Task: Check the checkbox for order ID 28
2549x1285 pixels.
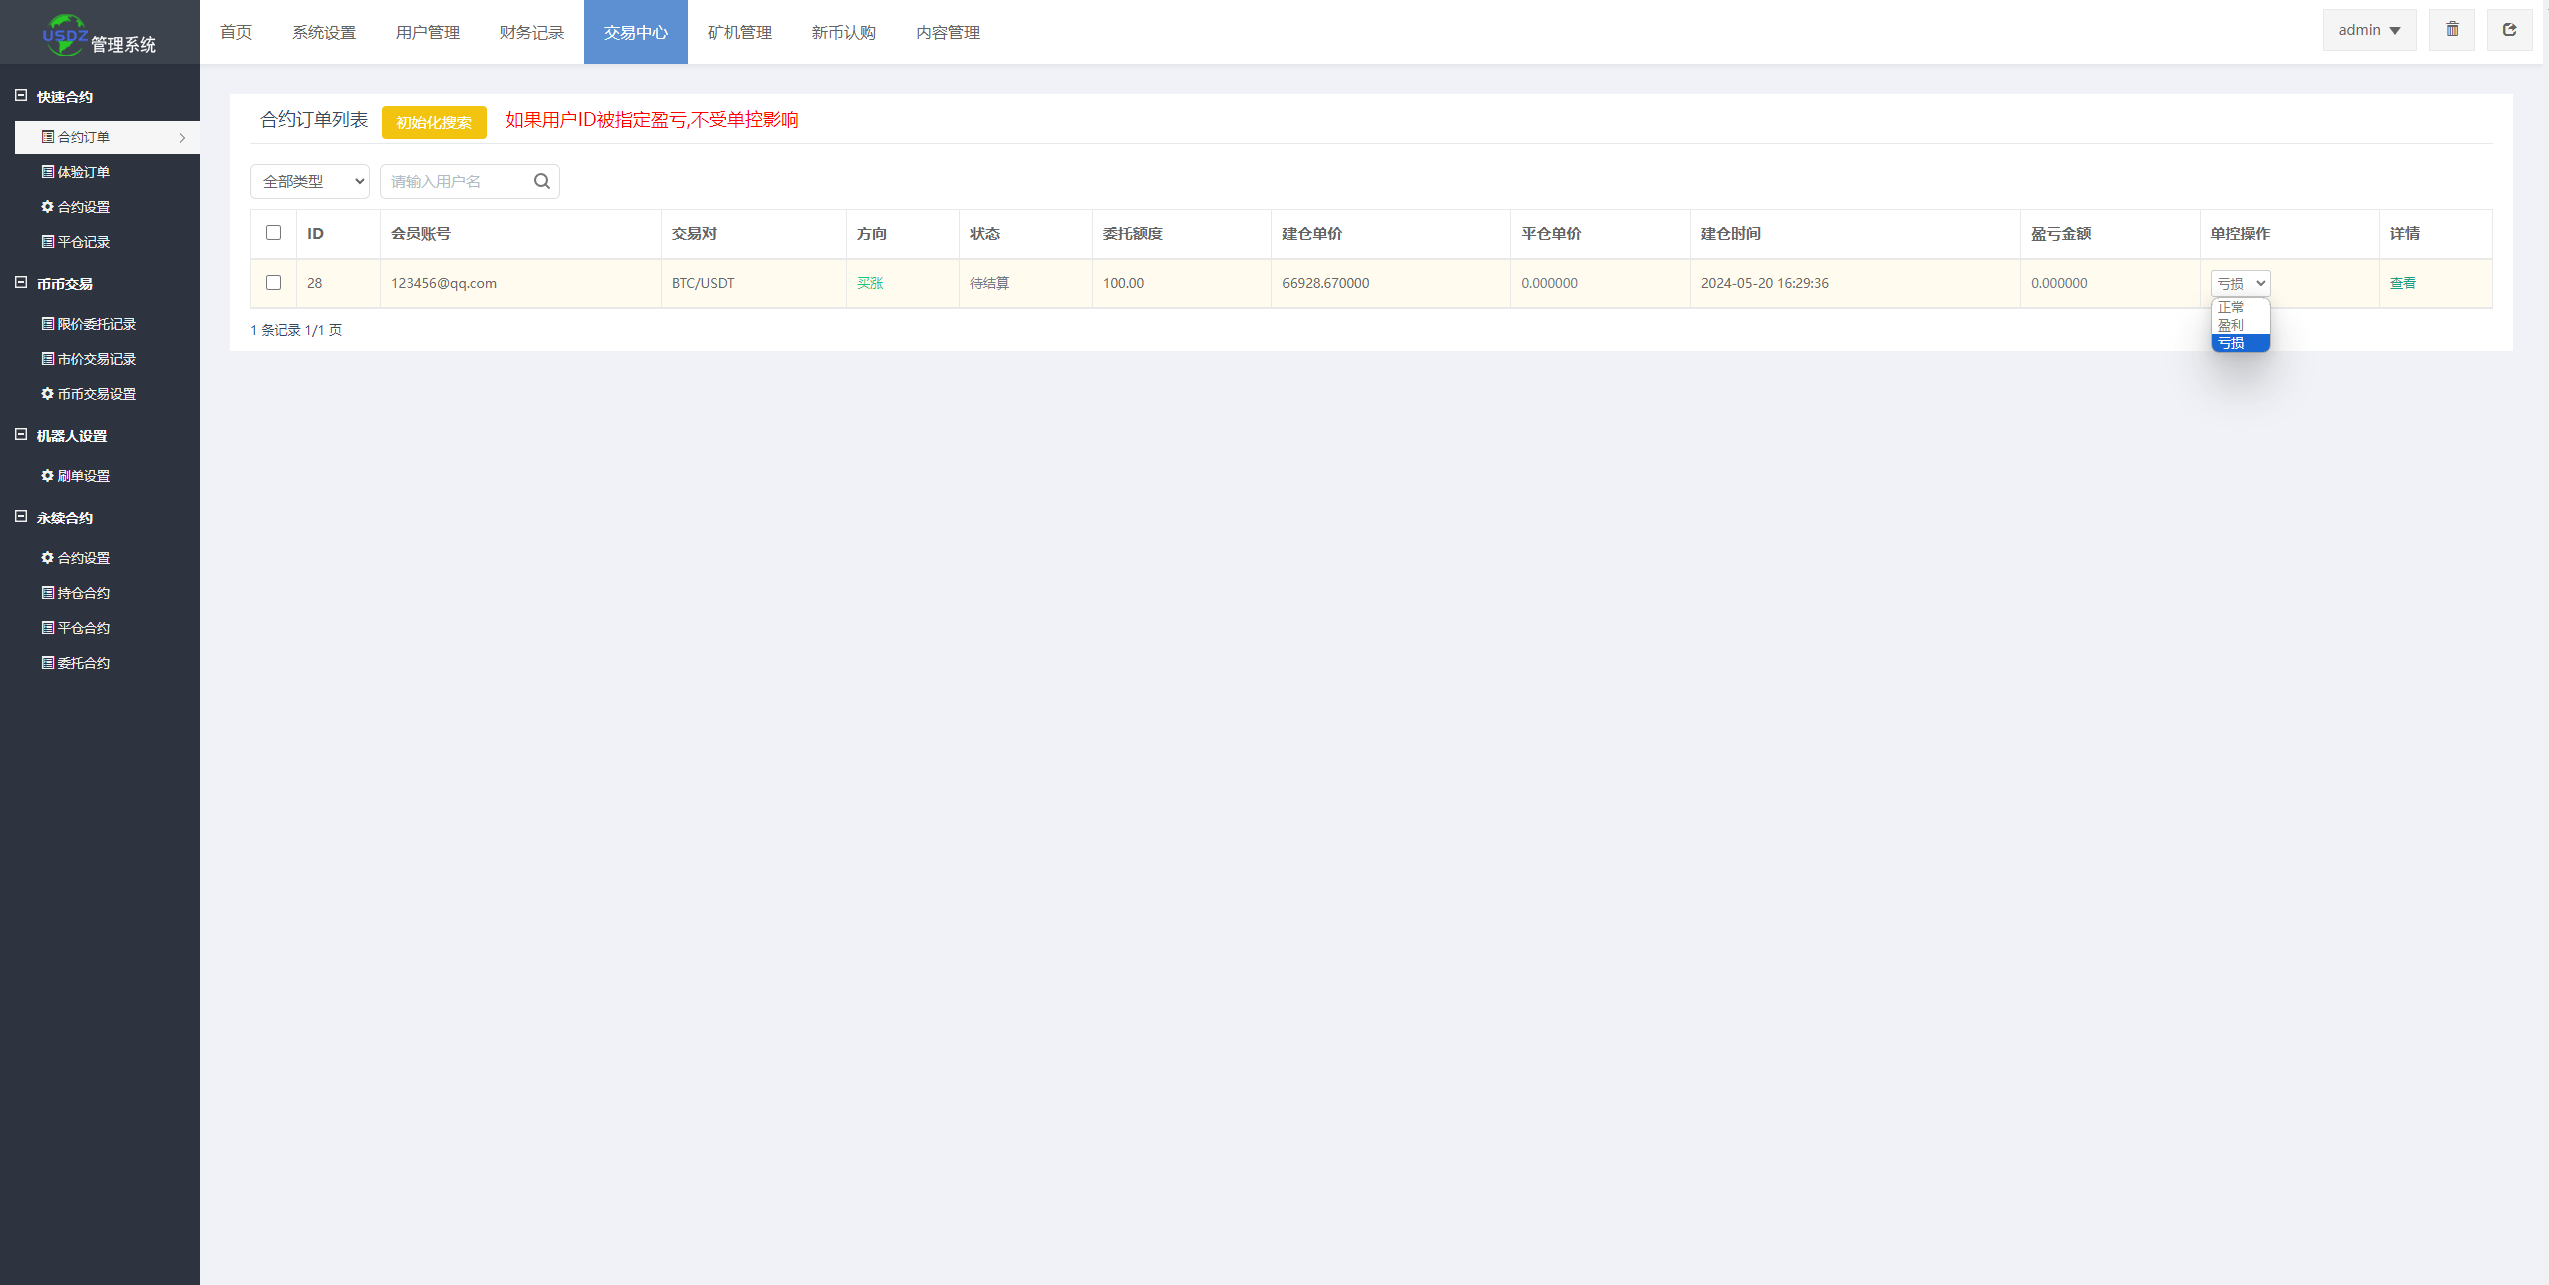Action: click(273, 283)
